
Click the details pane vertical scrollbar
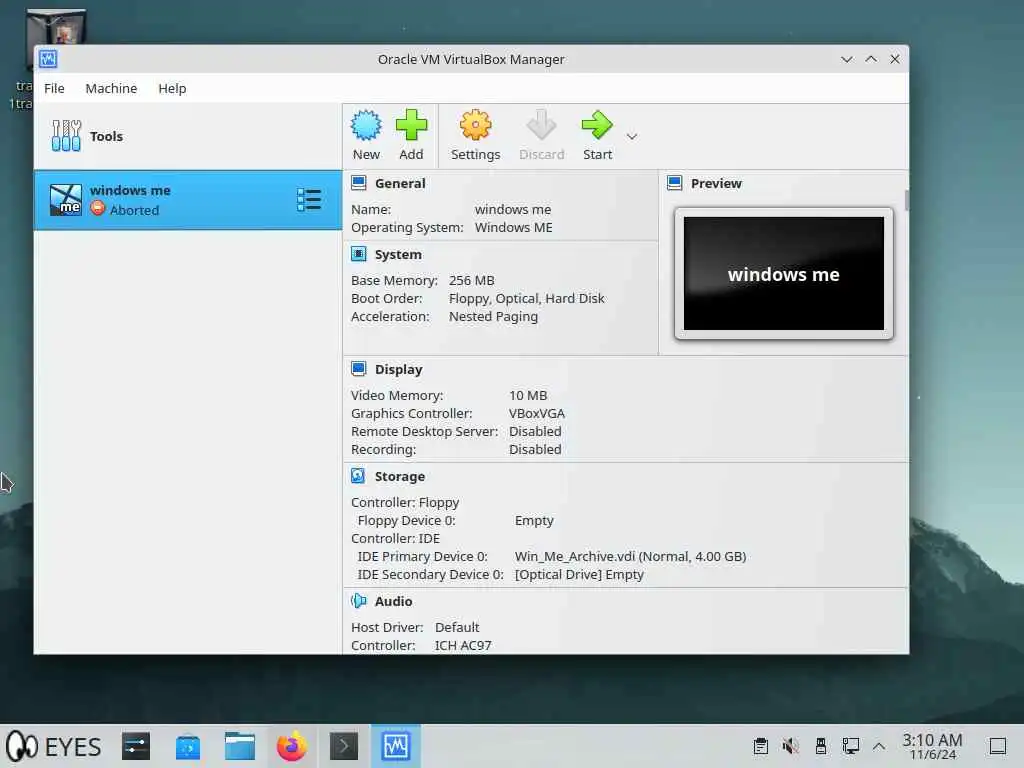click(906, 199)
